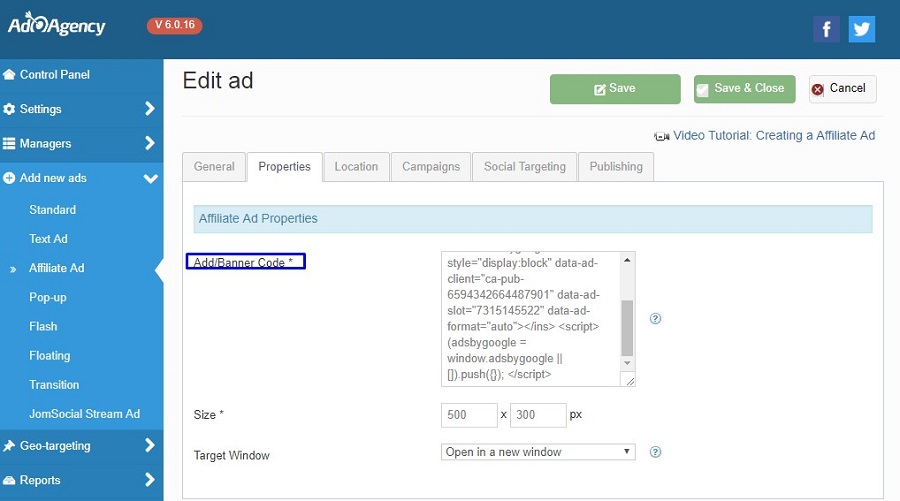The image size is (900, 501).
Task: Click the Add/Banner Code label
Action: pos(243,262)
